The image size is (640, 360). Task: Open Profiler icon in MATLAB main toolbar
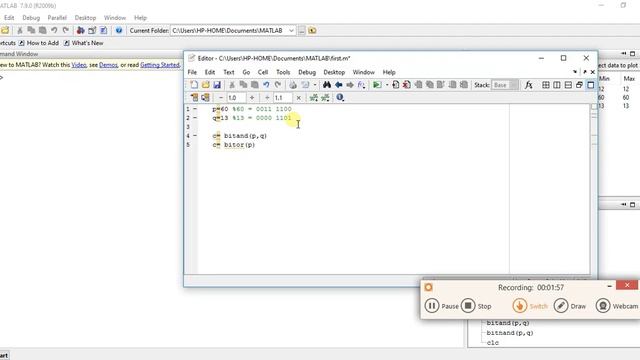tap(103, 31)
